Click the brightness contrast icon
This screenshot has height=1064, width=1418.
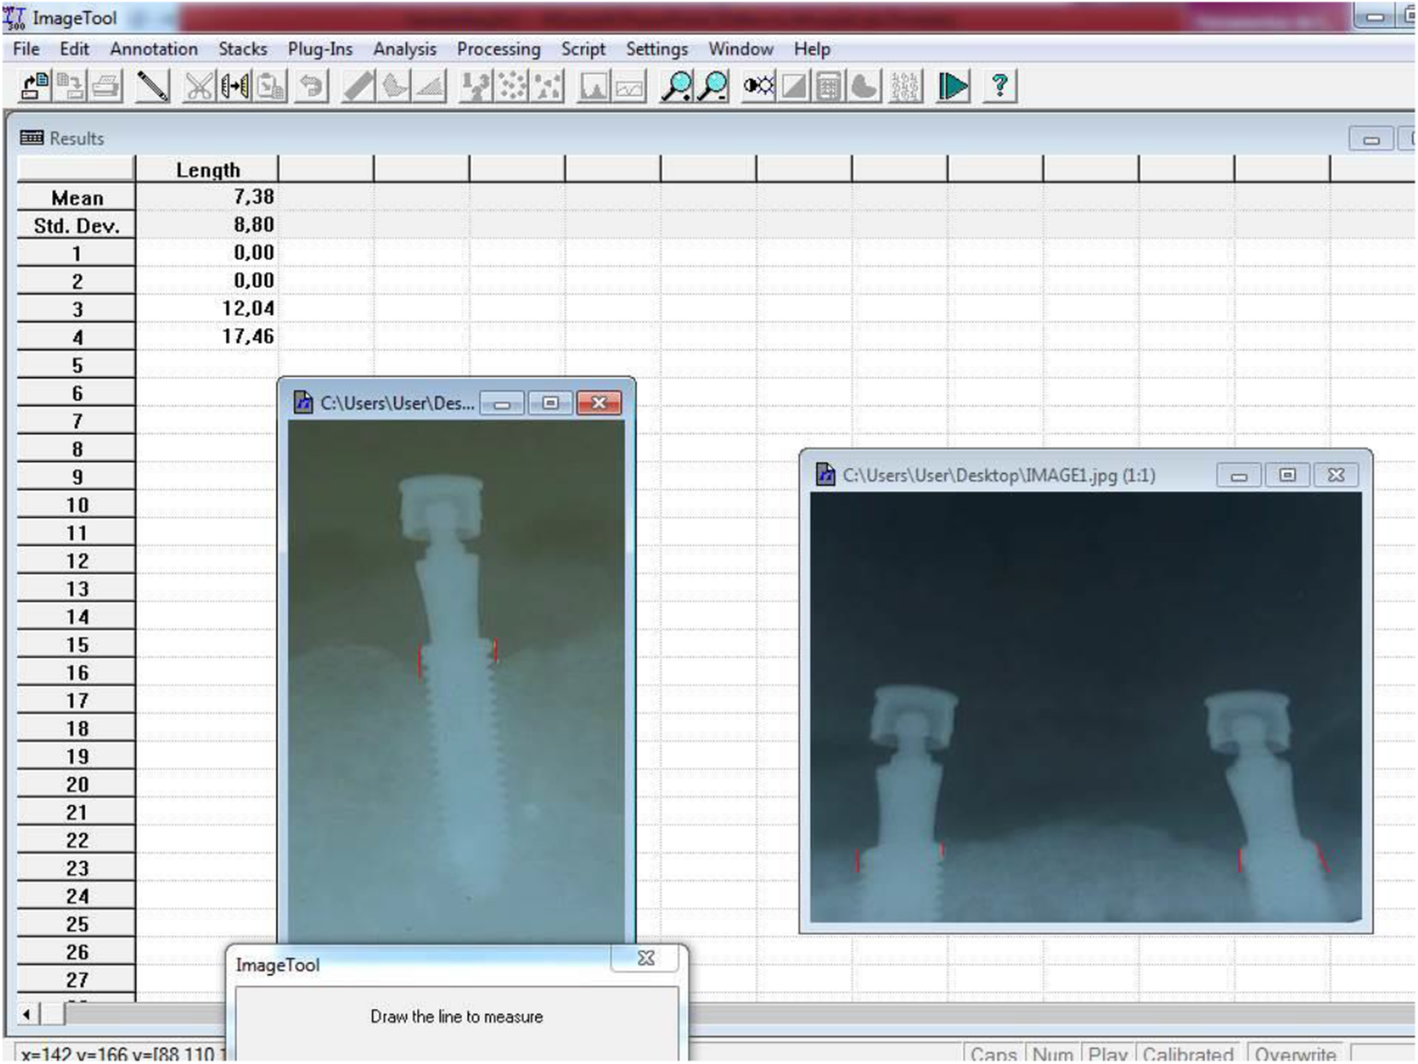759,87
